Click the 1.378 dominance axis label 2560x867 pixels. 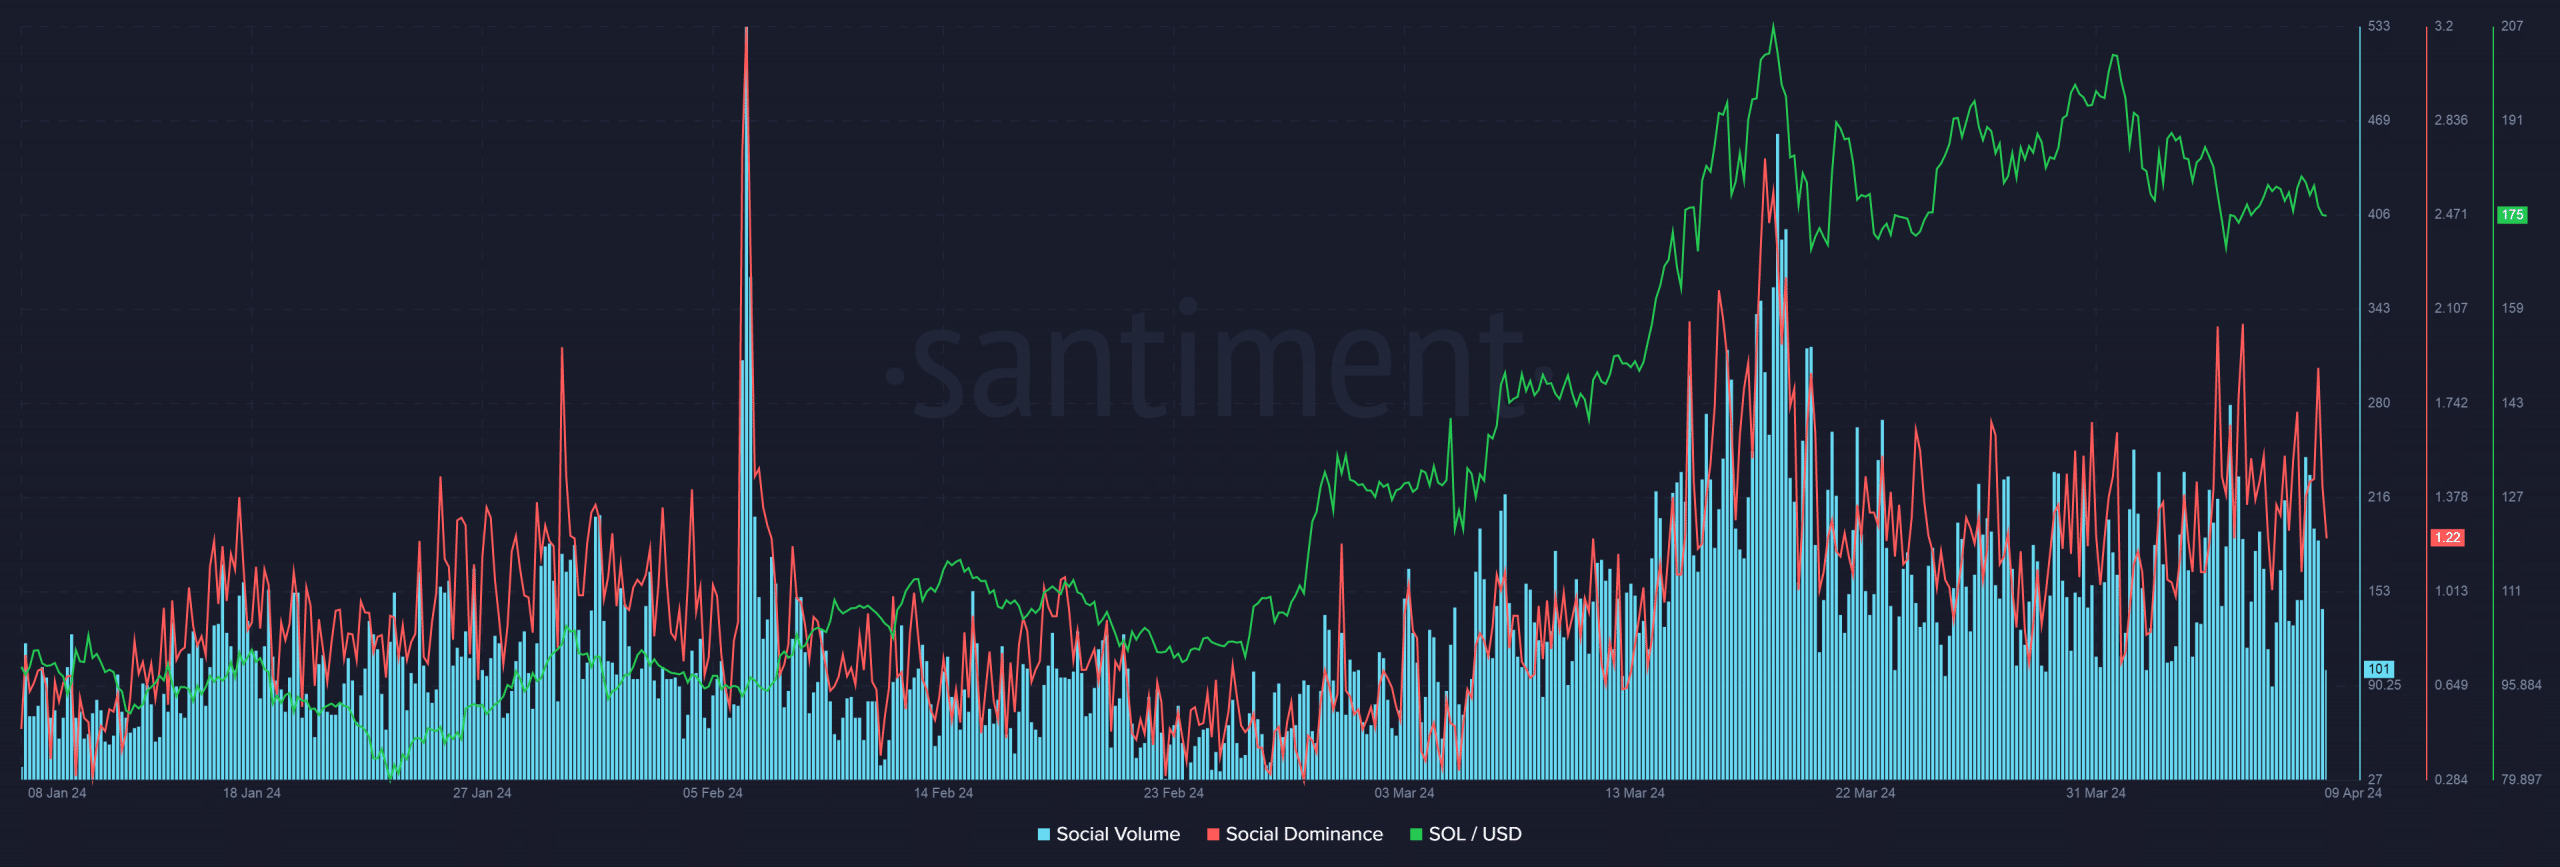click(2451, 497)
